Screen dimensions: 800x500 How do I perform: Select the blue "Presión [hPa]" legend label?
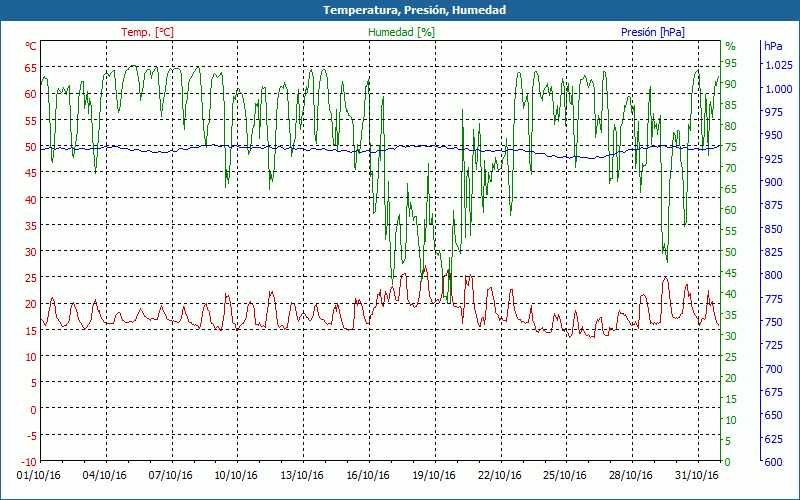(x=653, y=32)
